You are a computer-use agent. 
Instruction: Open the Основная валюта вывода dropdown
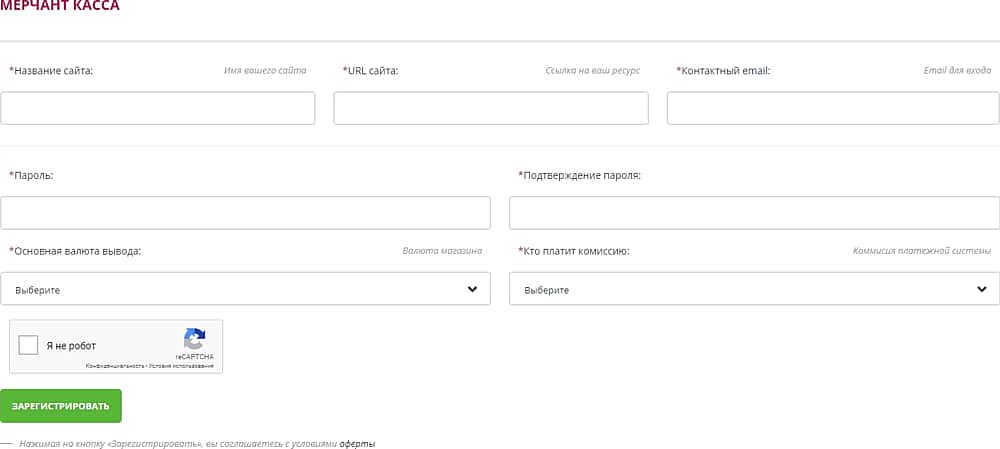pyautogui.click(x=246, y=289)
